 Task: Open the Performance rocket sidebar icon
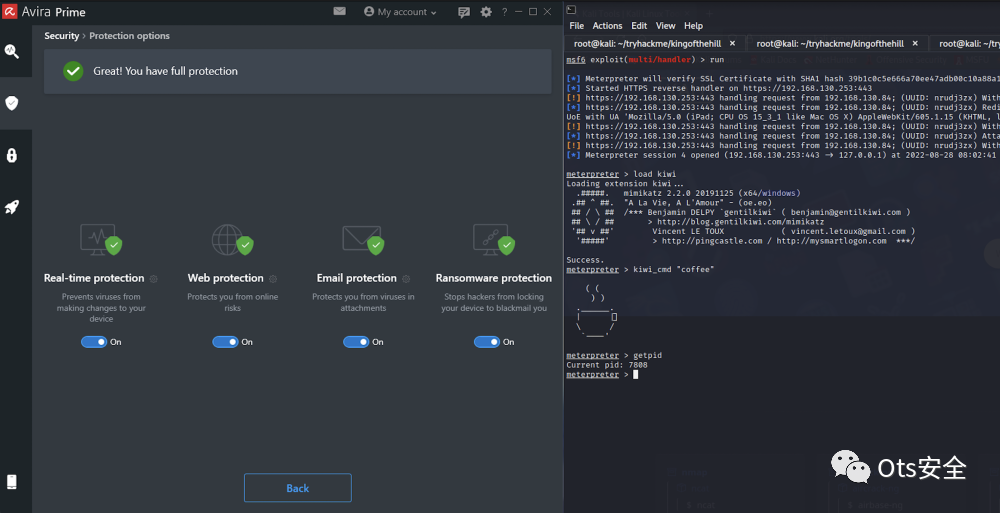(x=11, y=207)
